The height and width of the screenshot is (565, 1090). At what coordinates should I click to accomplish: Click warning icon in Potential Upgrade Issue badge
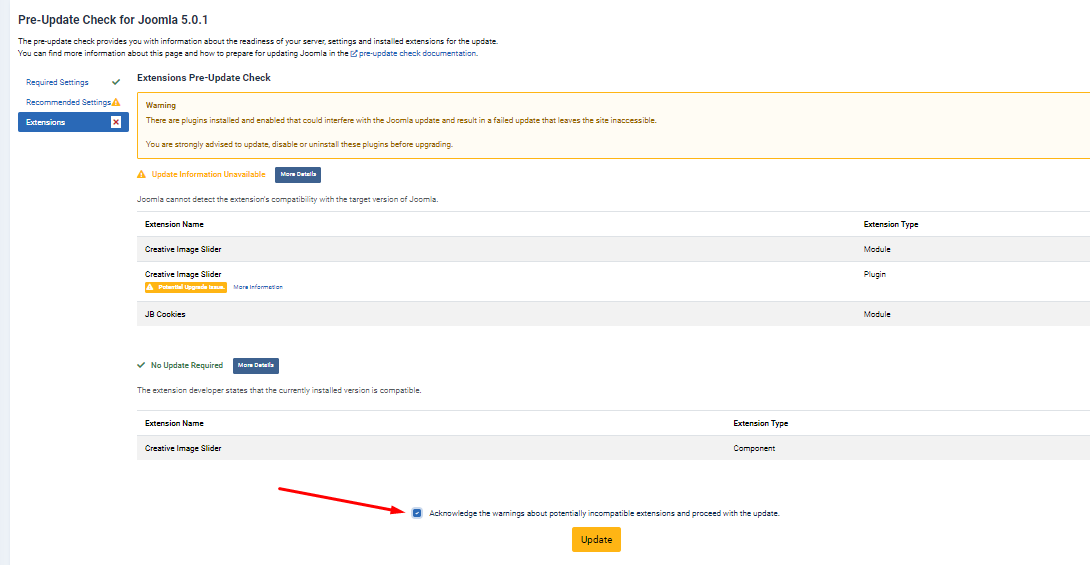pyautogui.click(x=151, y=287)
